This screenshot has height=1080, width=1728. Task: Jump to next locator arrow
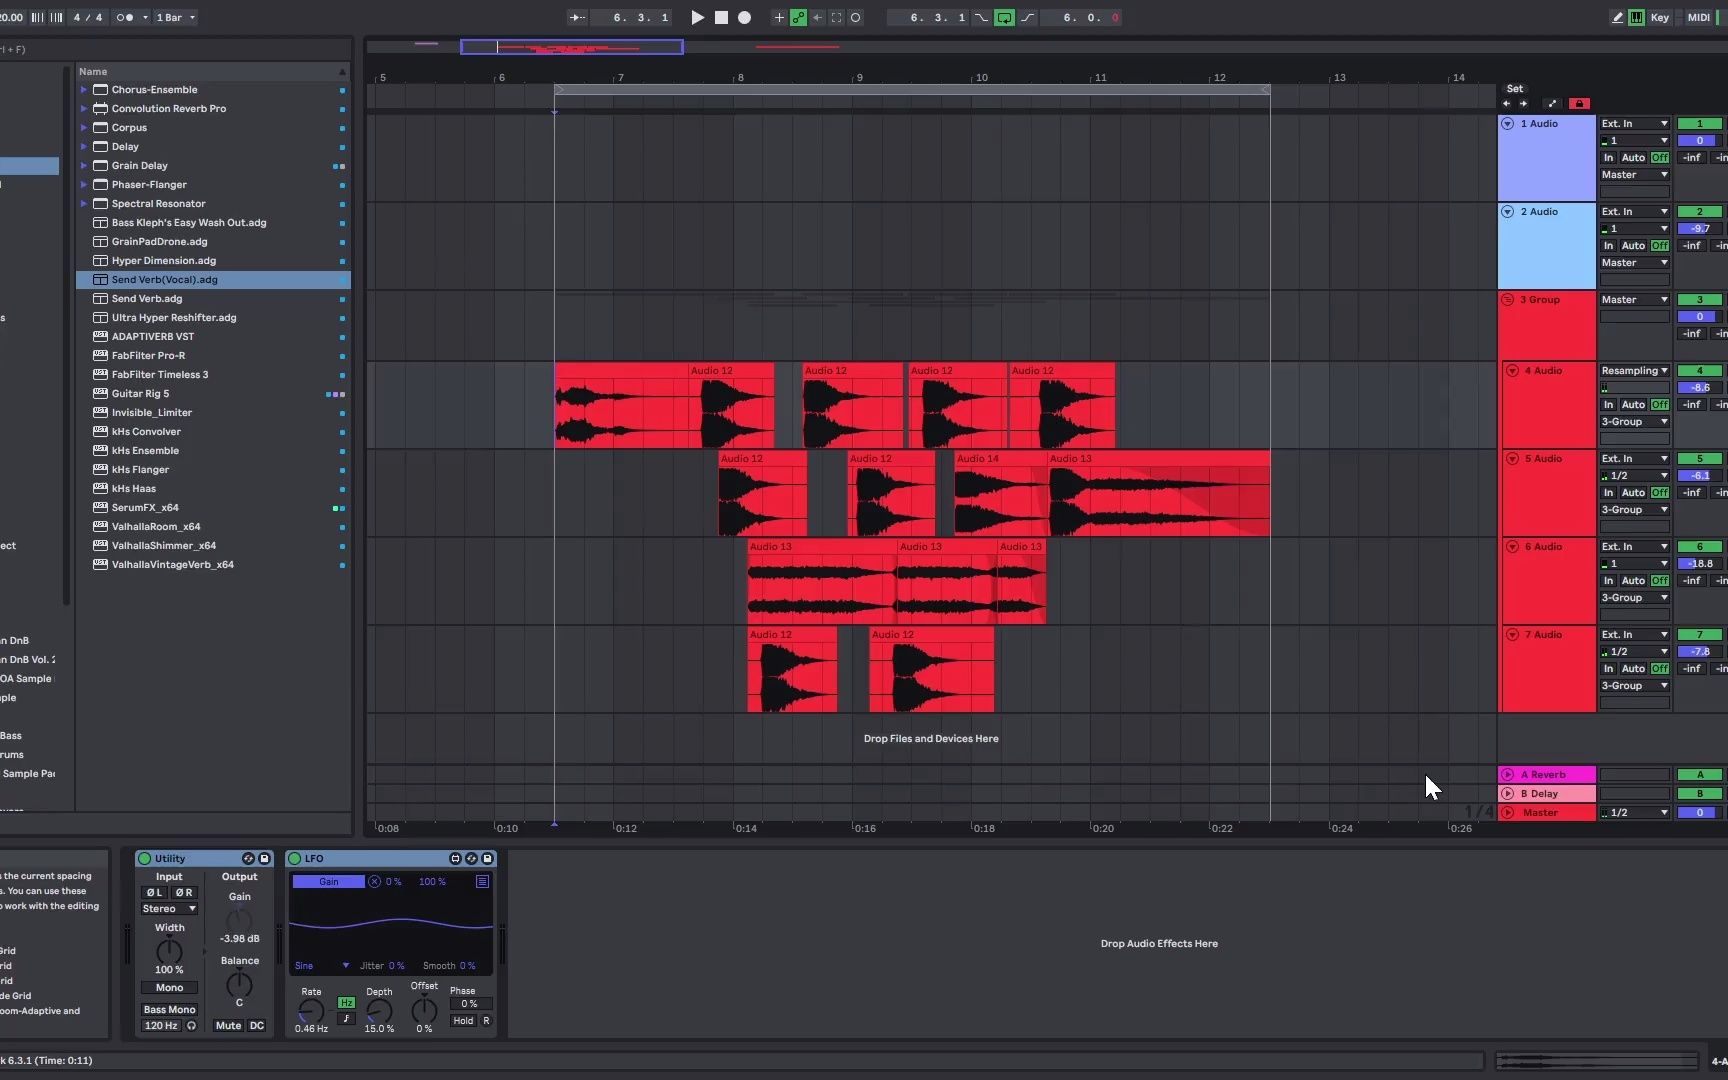pyautogui.click(x=1523, y=103)
